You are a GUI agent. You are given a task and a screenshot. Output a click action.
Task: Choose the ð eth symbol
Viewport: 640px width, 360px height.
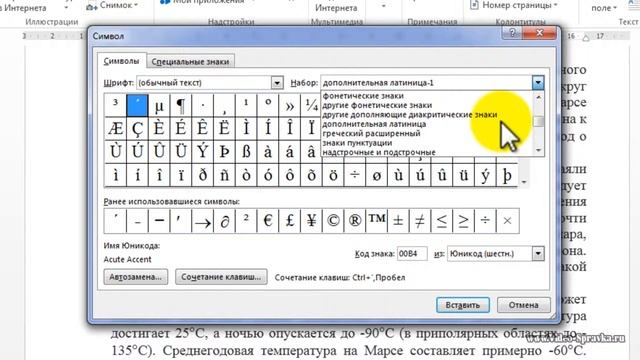tap(202, 176)
